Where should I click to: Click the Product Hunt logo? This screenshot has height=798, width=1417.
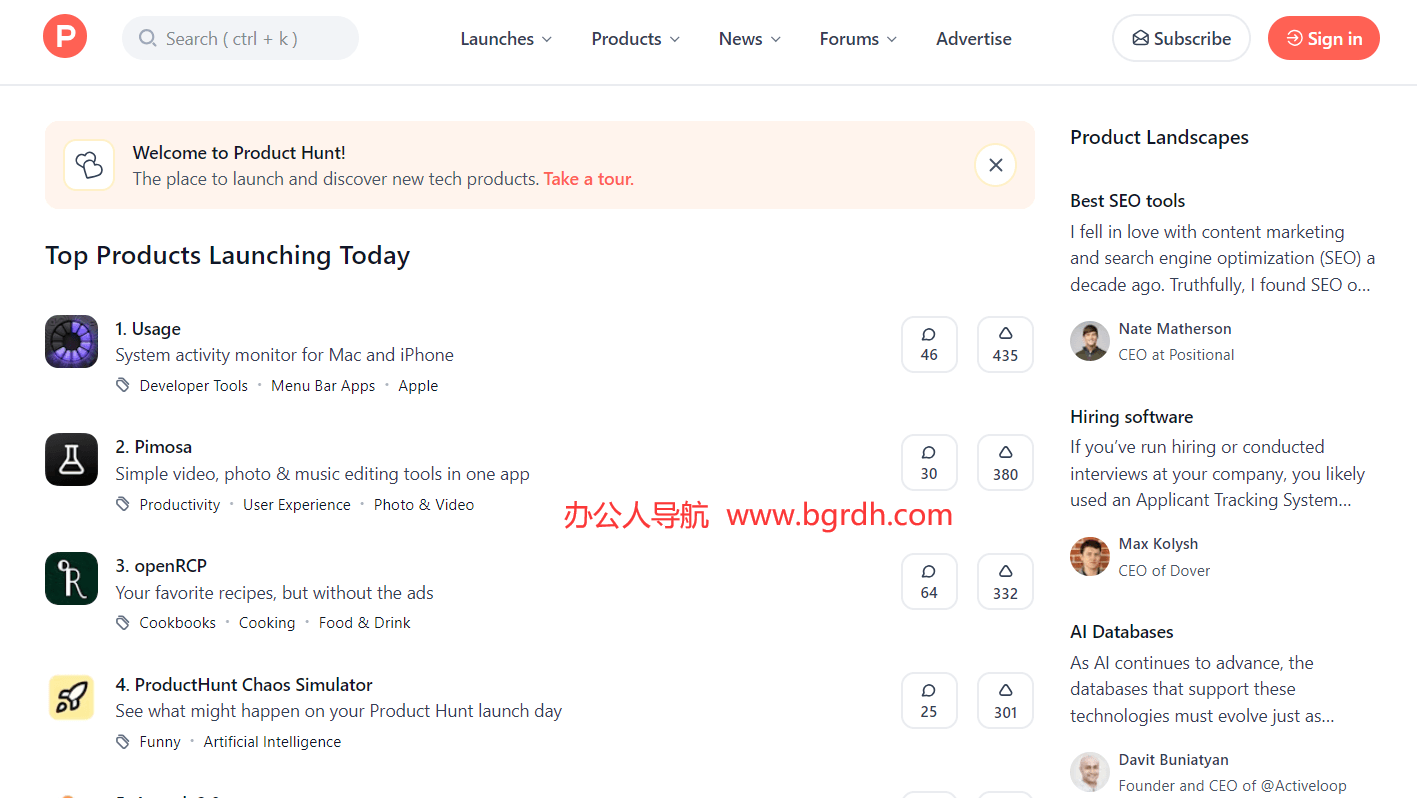point(64,35)
